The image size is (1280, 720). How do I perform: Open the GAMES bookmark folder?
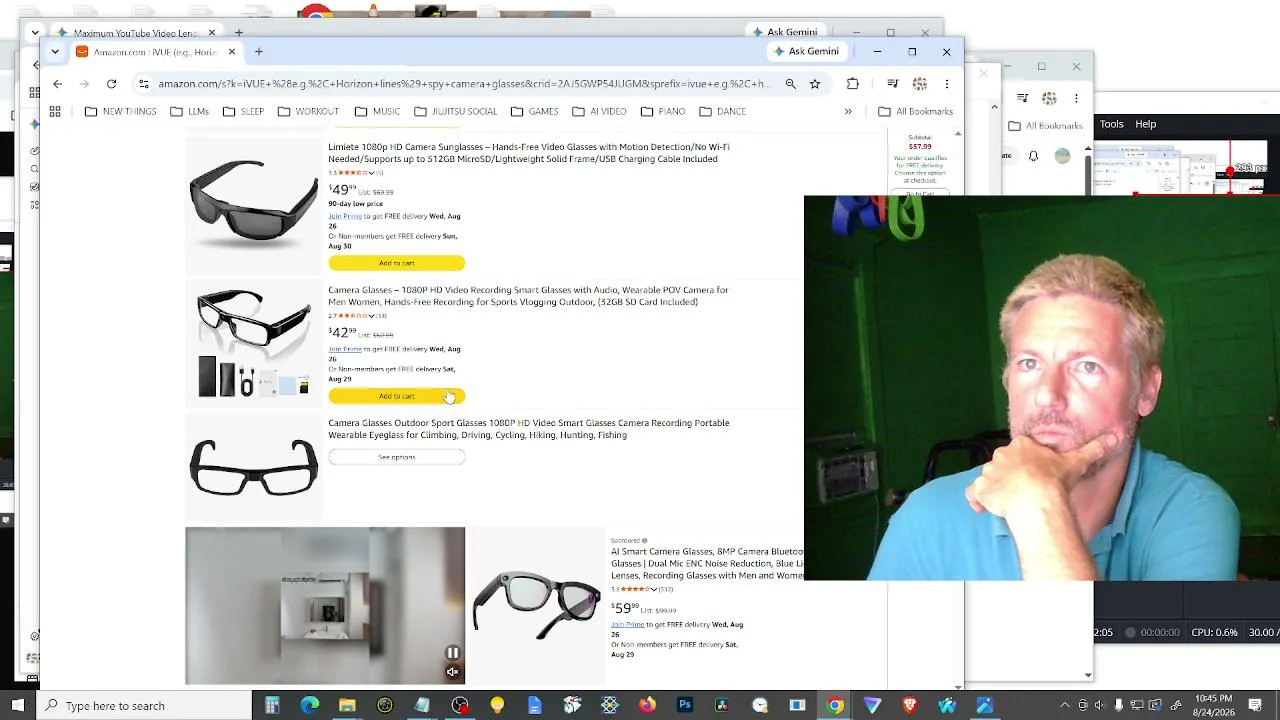[x=534, y=111]
